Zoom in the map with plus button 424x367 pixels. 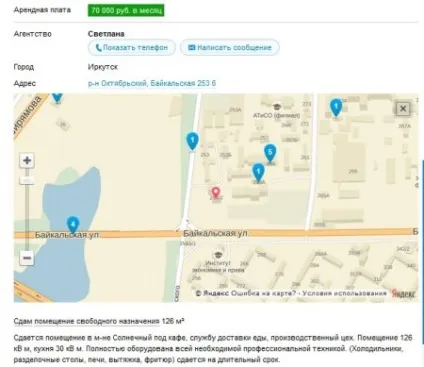[x=27, y=161]
